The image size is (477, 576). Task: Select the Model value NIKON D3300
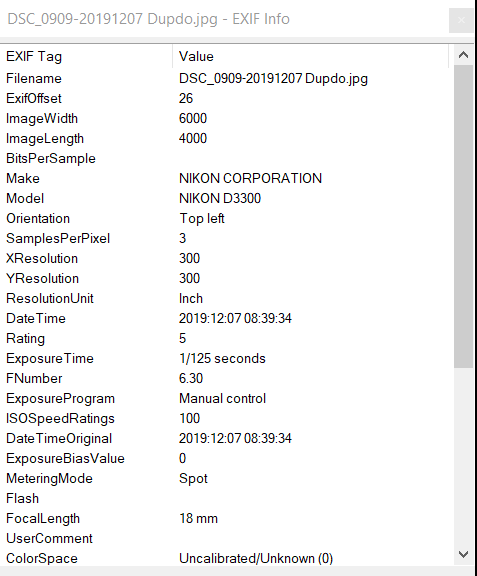tap(220, 198)
